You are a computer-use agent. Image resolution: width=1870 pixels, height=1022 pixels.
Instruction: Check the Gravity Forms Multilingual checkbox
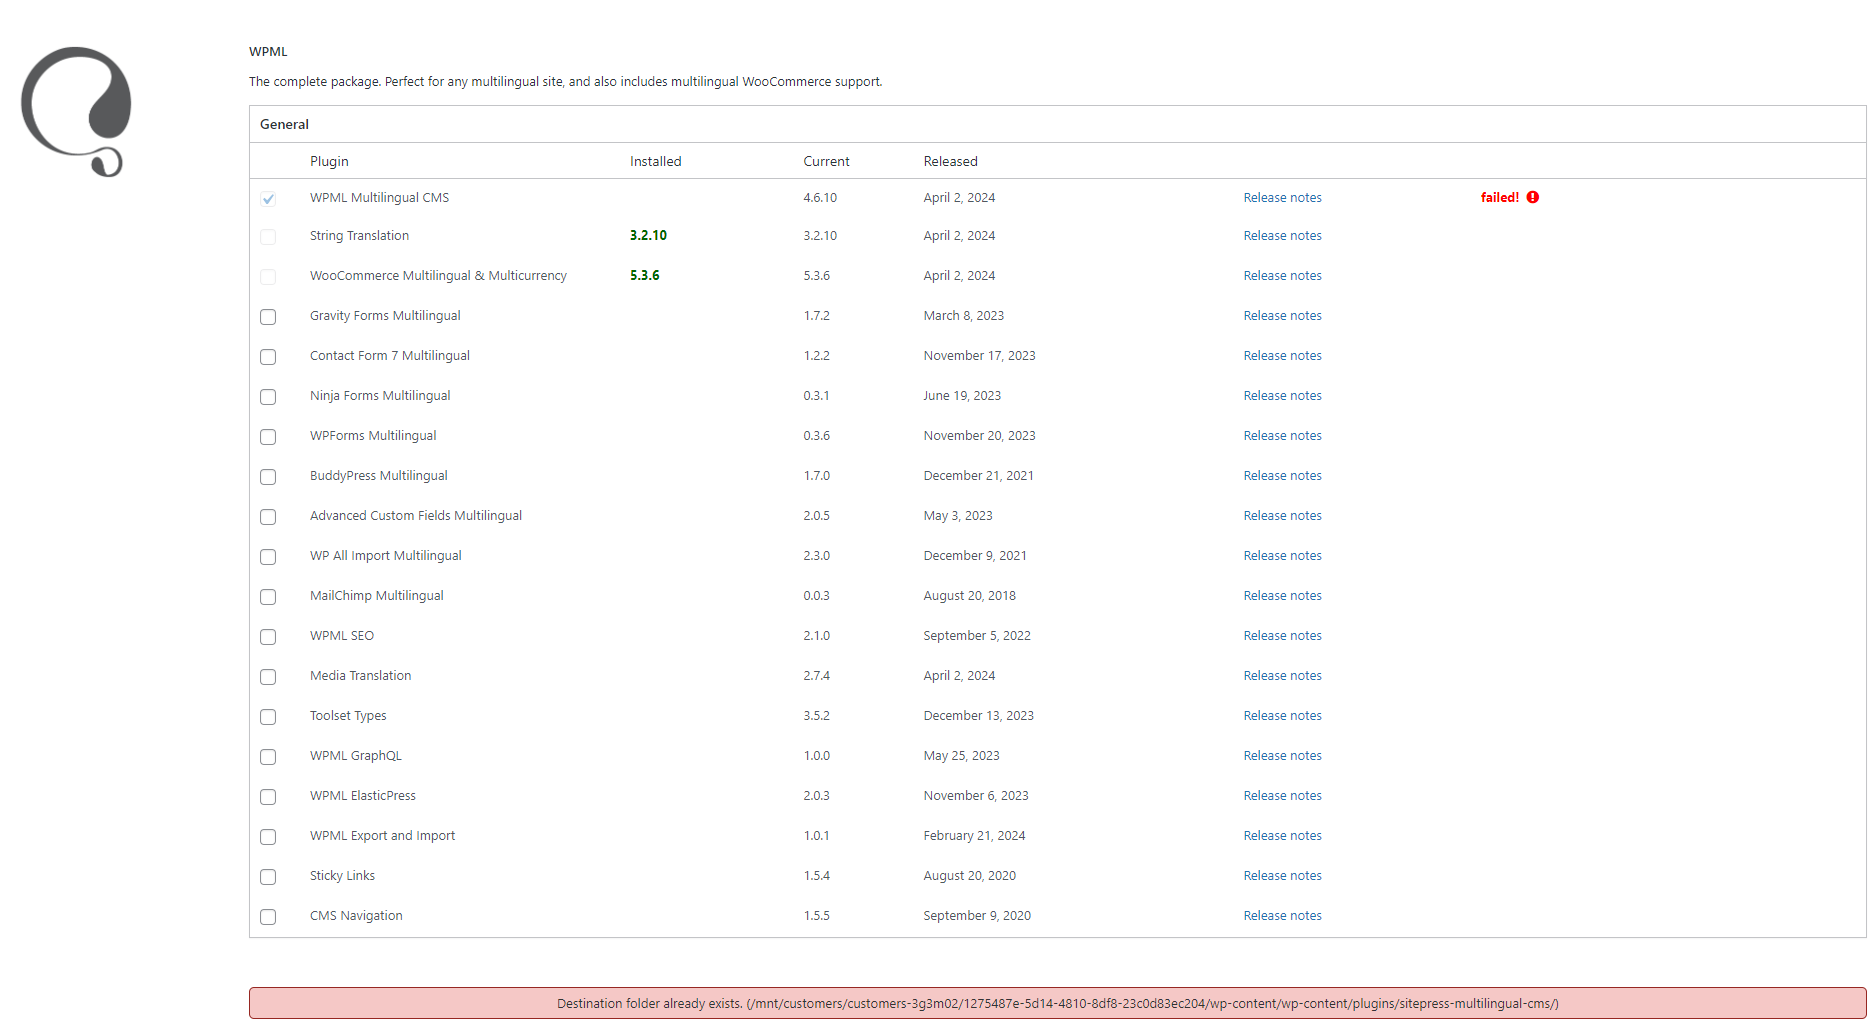[268, 317]
